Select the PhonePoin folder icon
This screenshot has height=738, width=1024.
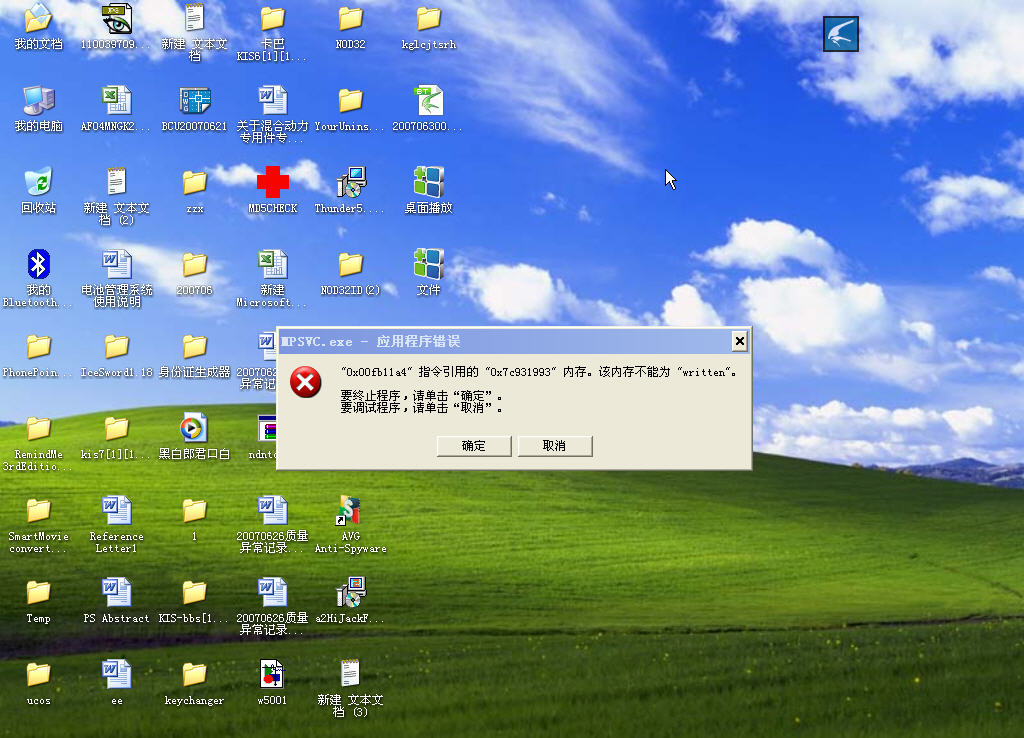click(x=38, y=356)
